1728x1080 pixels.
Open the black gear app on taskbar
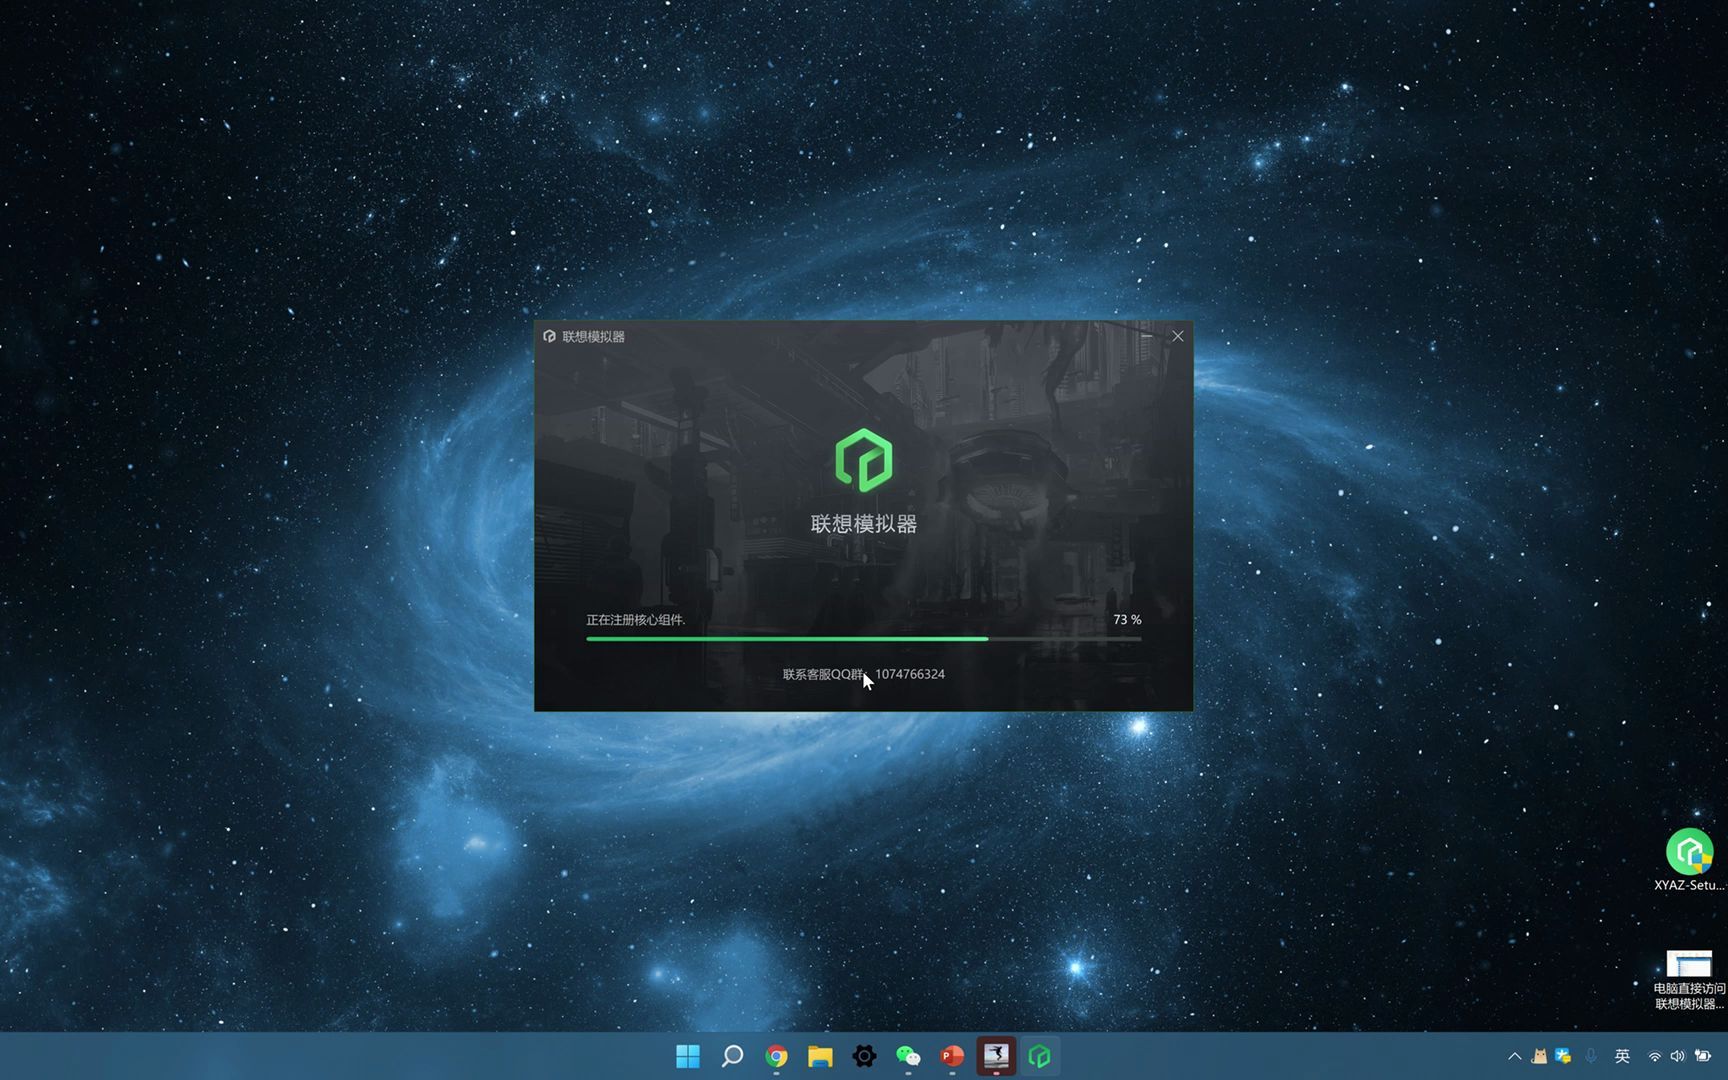pos(864,1056)
